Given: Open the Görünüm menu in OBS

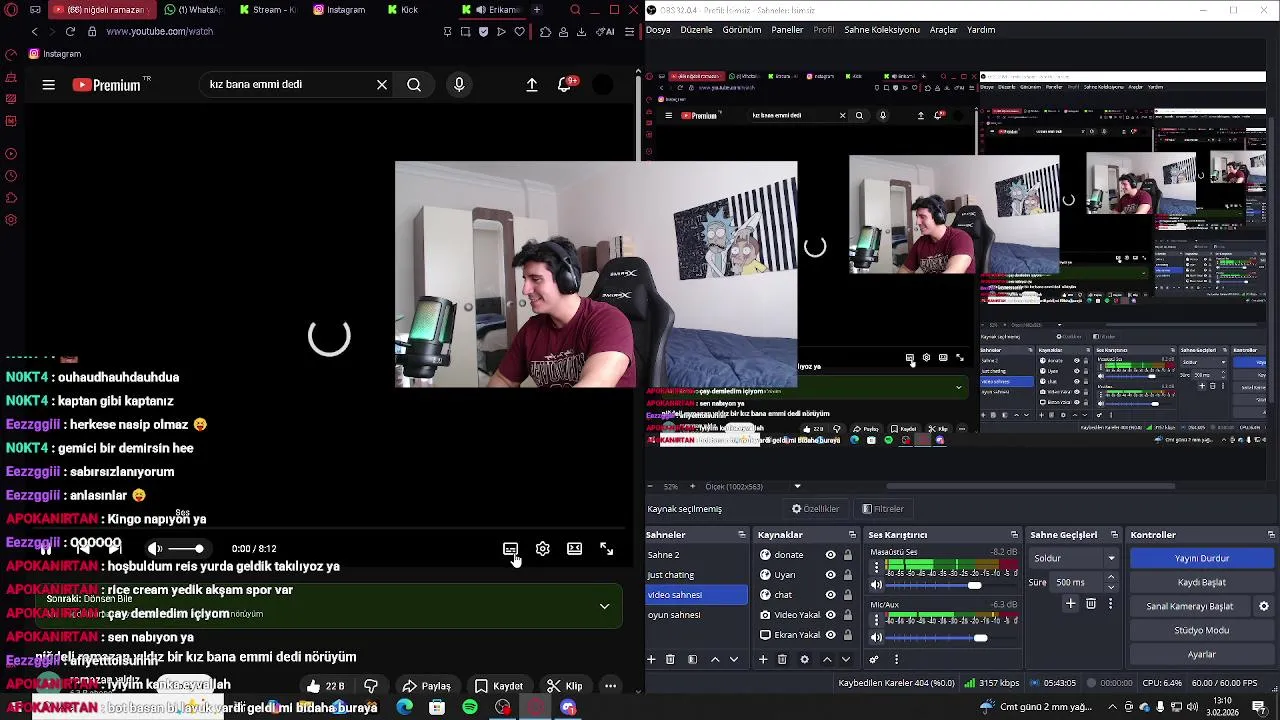Looking at the screenshot, I should pos(742,30).
